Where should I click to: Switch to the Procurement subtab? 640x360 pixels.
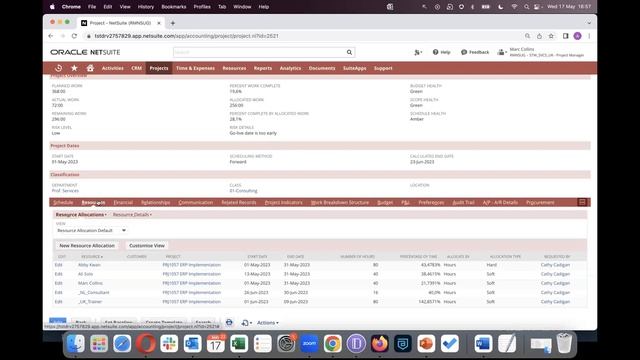click(x=540, y=202)
